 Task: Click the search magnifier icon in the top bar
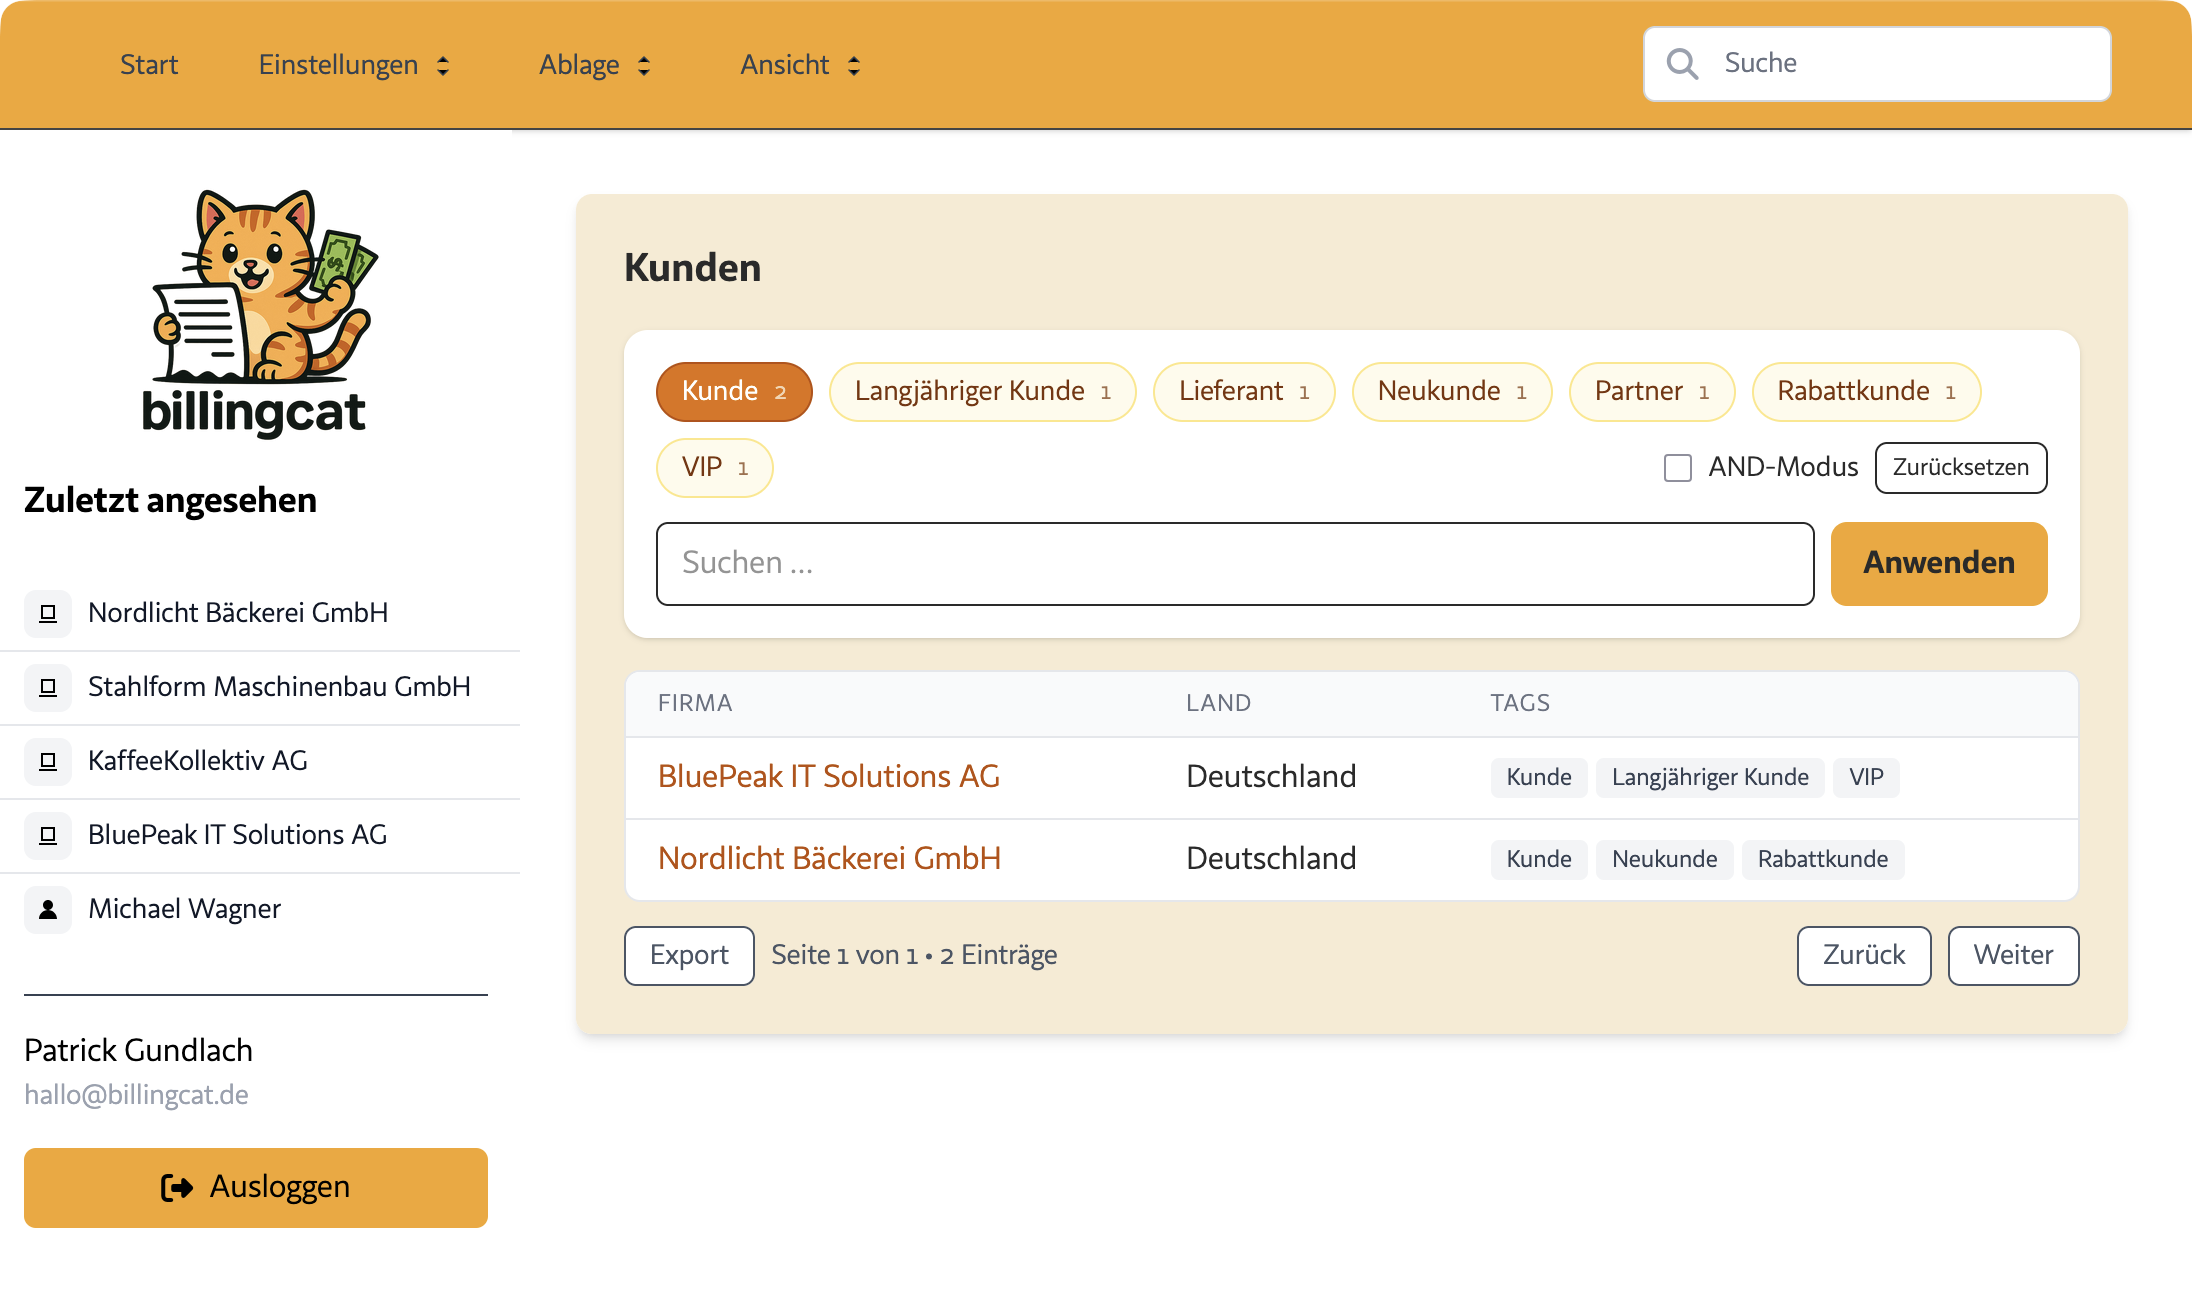pyautogui.click(x=1683, y=62)
